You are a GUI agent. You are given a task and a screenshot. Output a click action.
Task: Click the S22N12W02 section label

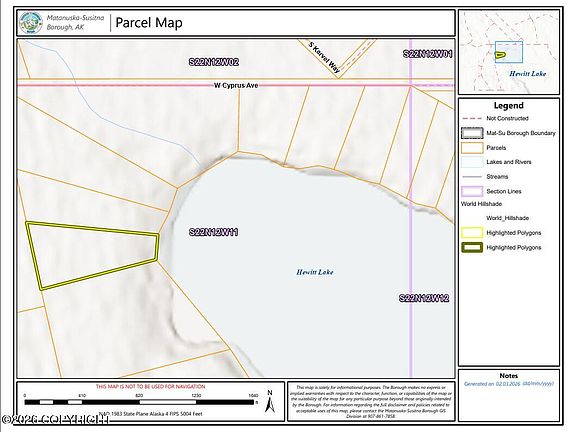pyautogui.click(x=214, y=62)
